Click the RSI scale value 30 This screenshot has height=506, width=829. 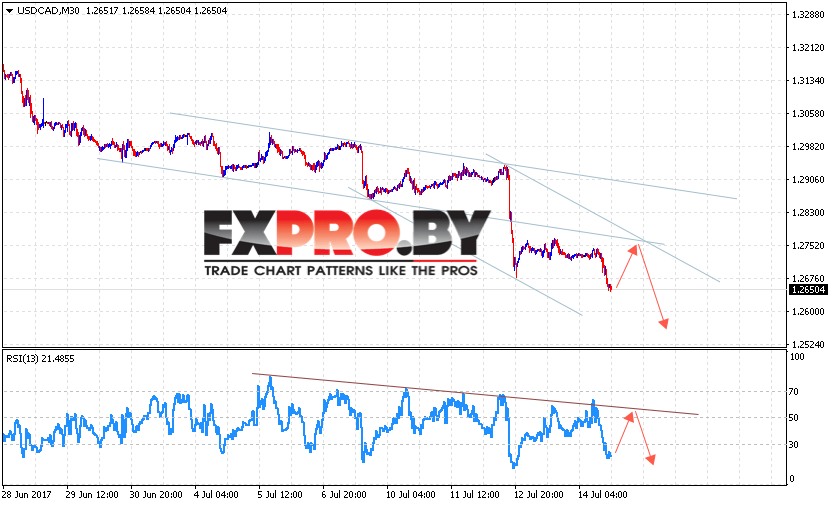(794, 445)
